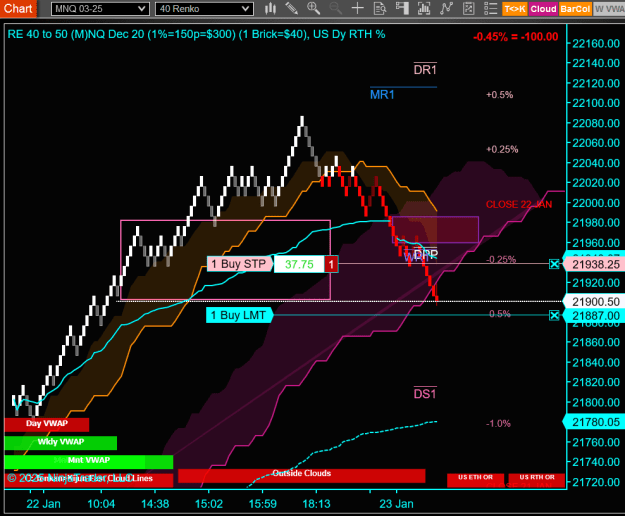This screenshot has width=625, height=516.
Task: Click the -0.45% = -100.00 readout
Action: (x=515, y=37)
